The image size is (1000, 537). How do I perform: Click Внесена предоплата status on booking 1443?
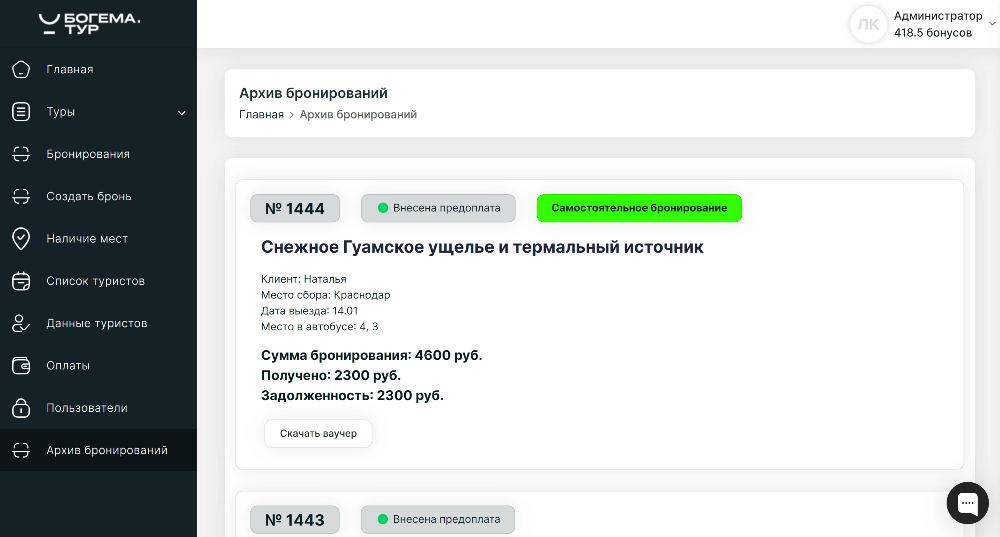[438, 519]
